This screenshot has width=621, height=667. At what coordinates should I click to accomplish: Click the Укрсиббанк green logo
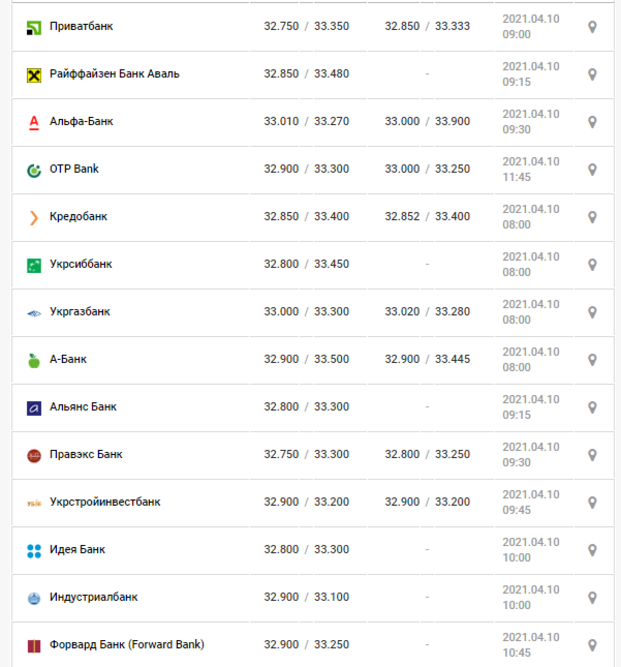click(34, 266)
